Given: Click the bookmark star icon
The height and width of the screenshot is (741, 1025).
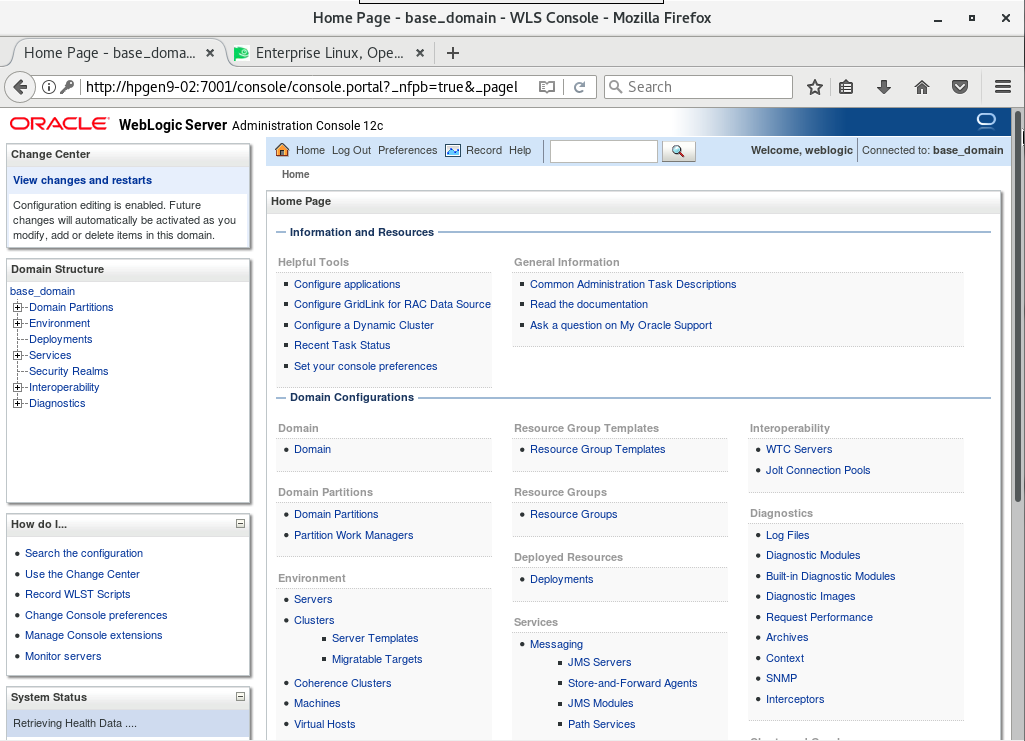Looking at the screenshot, I should pyautogui.click(x=814, y=87).
